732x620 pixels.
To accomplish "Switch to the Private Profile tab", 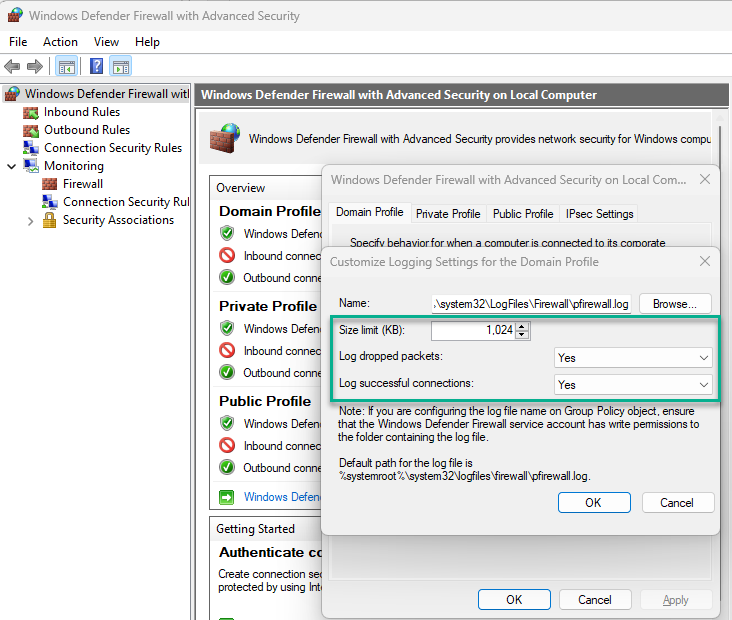I will (448, 214).
